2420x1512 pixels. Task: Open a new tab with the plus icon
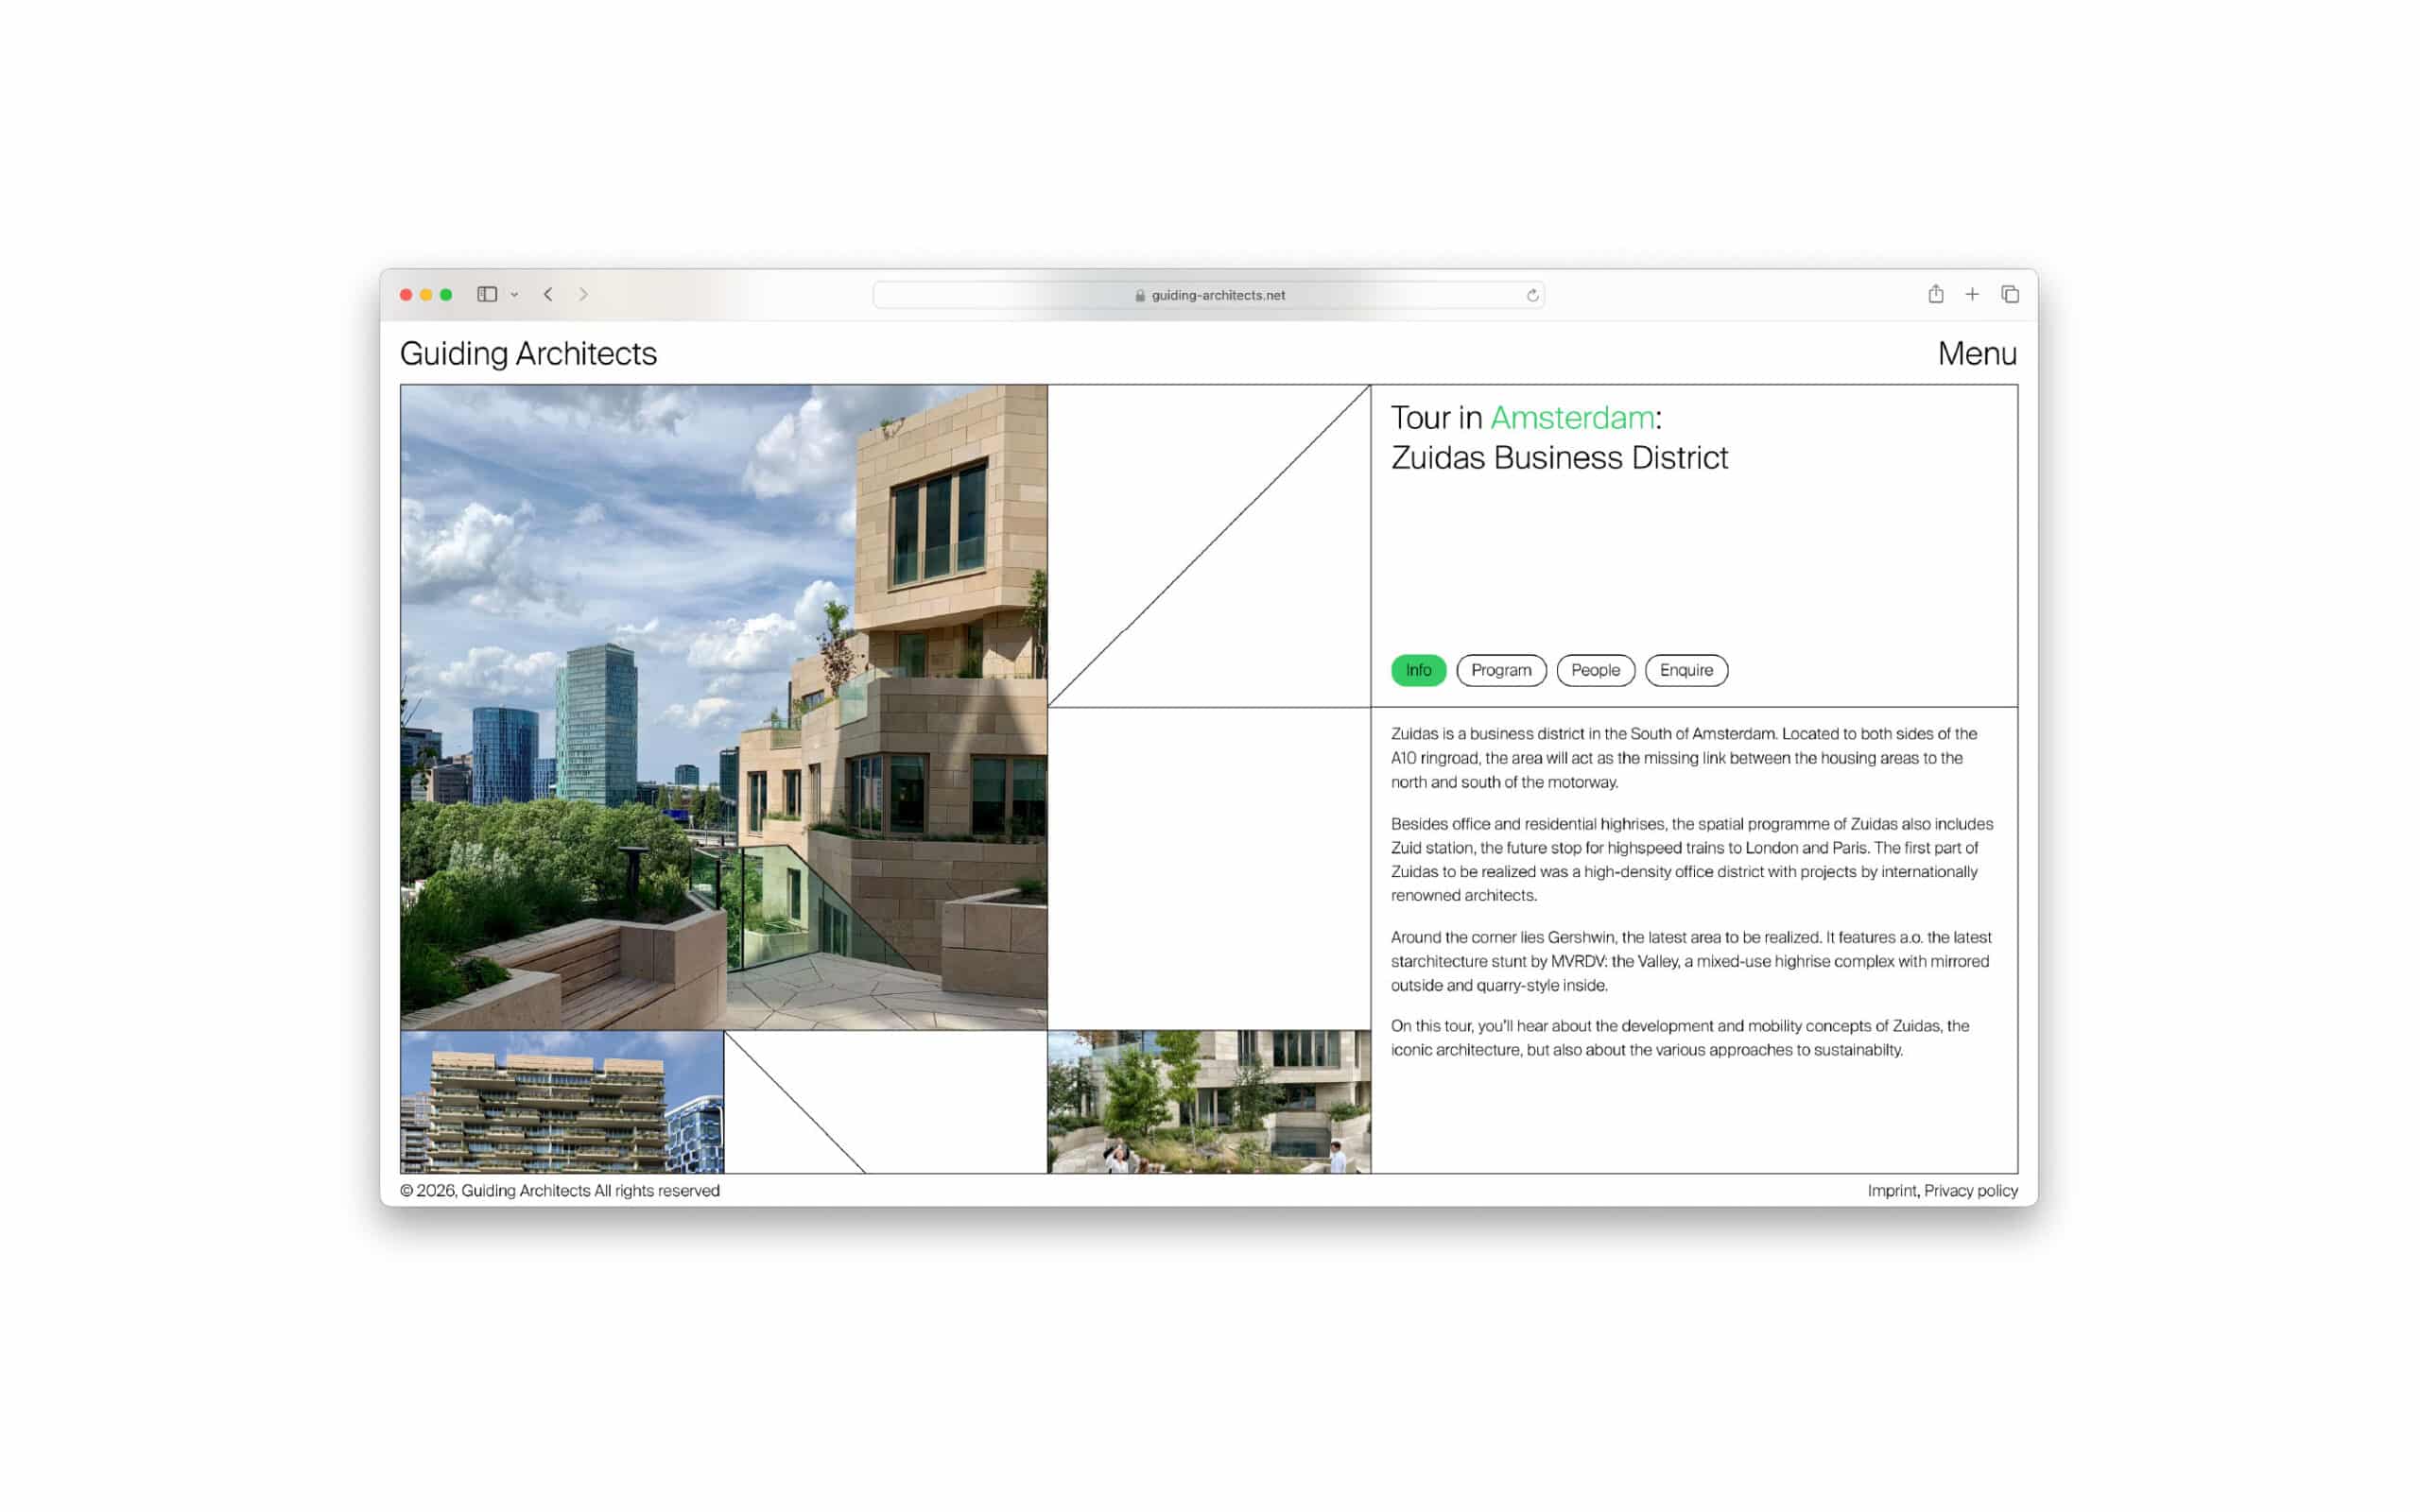pyautogui.click(x=1972, y=294)
